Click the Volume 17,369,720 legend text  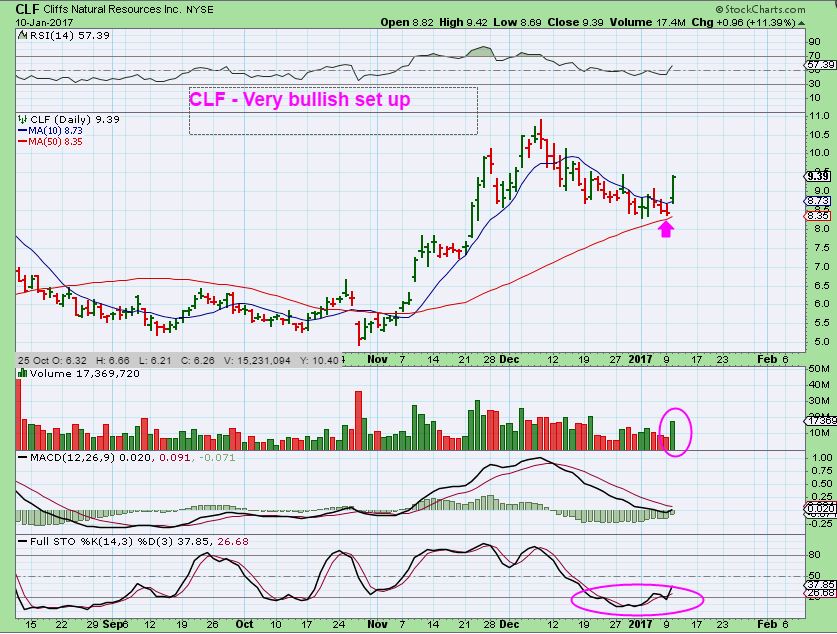pyautogui.click(x=85, y=373)
